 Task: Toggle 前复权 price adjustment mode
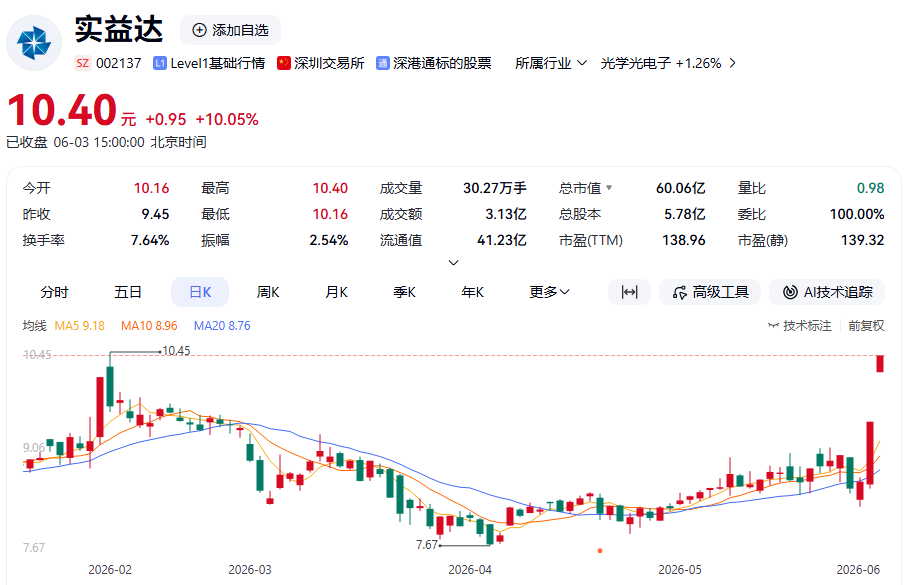coord(866,326)
